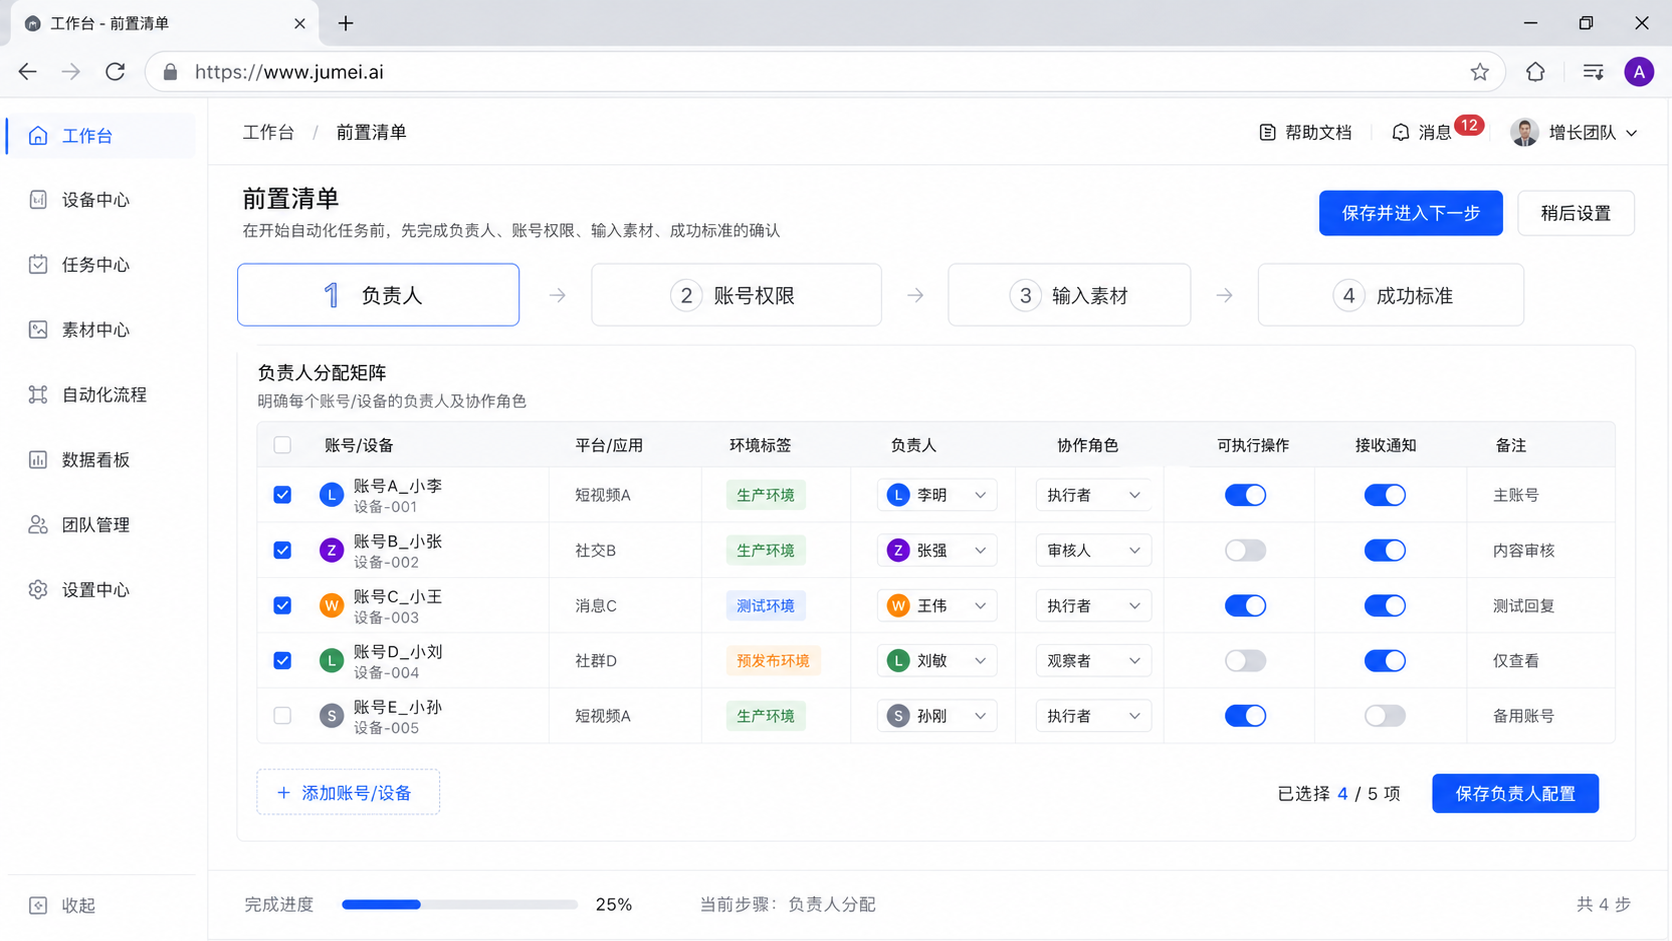Open 自动化流程 workflow icon

click(38, 395)
